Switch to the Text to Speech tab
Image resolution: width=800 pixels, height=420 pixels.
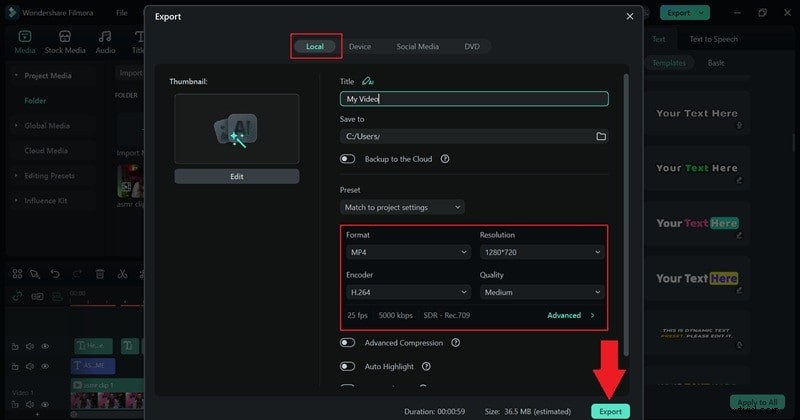pos(713,39)
